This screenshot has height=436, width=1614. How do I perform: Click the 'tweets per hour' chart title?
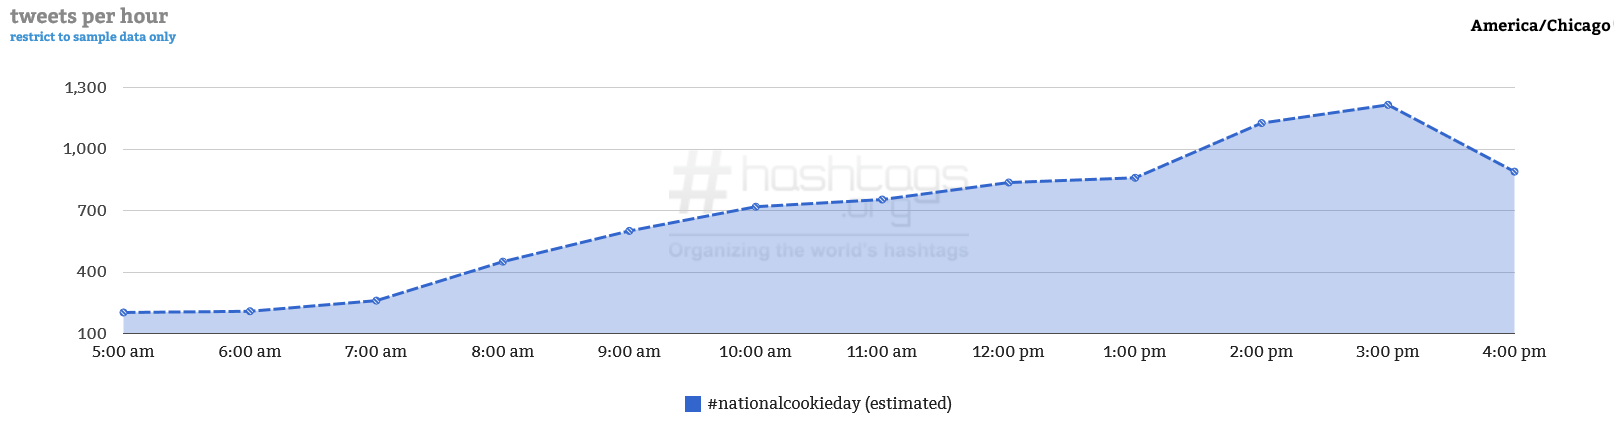89,16
